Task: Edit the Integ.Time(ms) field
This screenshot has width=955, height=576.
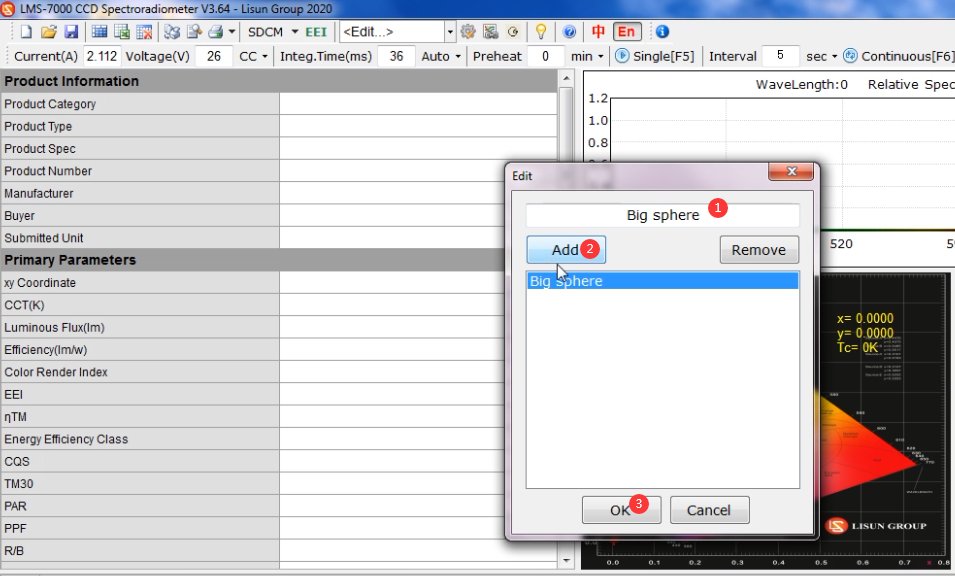Action: pyautogui.click(x=396, y=56)
